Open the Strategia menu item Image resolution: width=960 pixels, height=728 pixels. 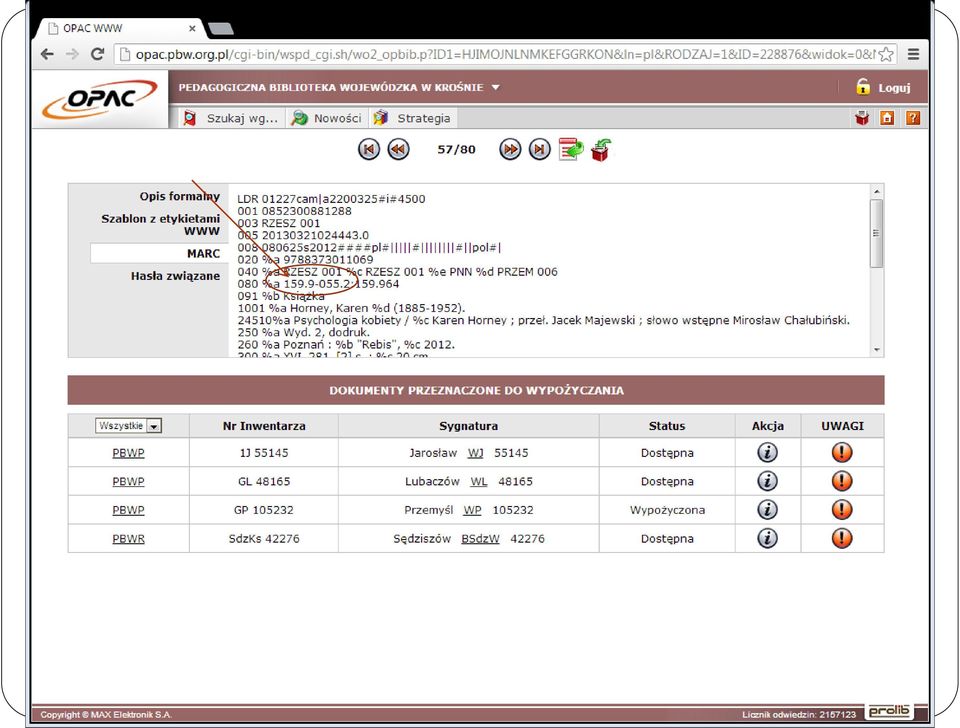414,118
